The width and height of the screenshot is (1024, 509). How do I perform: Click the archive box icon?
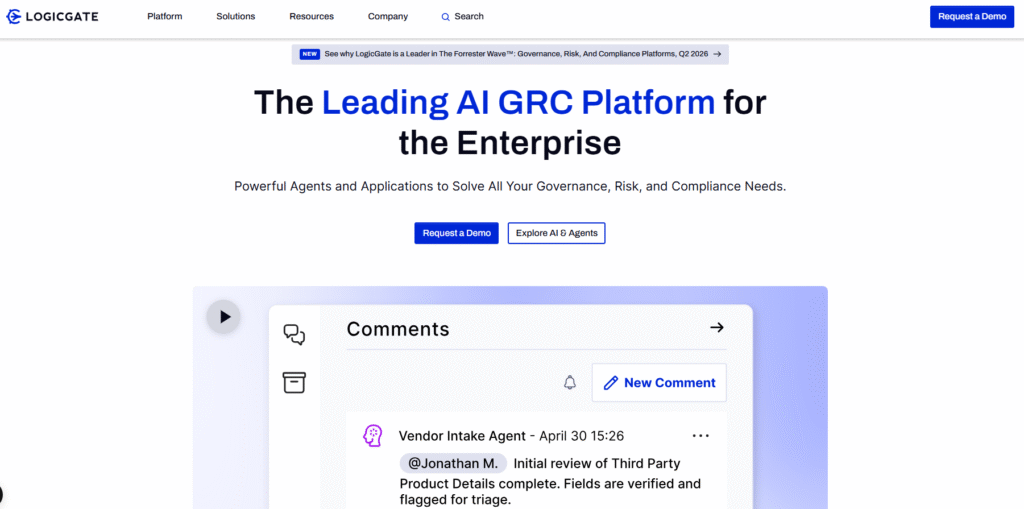(x=294, y=382)
